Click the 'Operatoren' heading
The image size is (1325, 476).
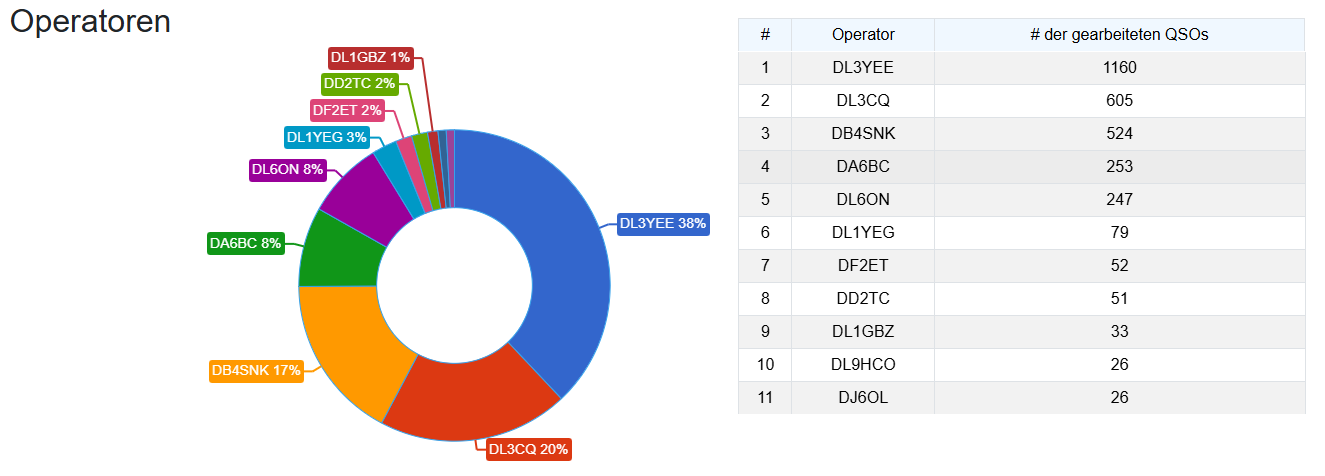click(x=90, y=22)
